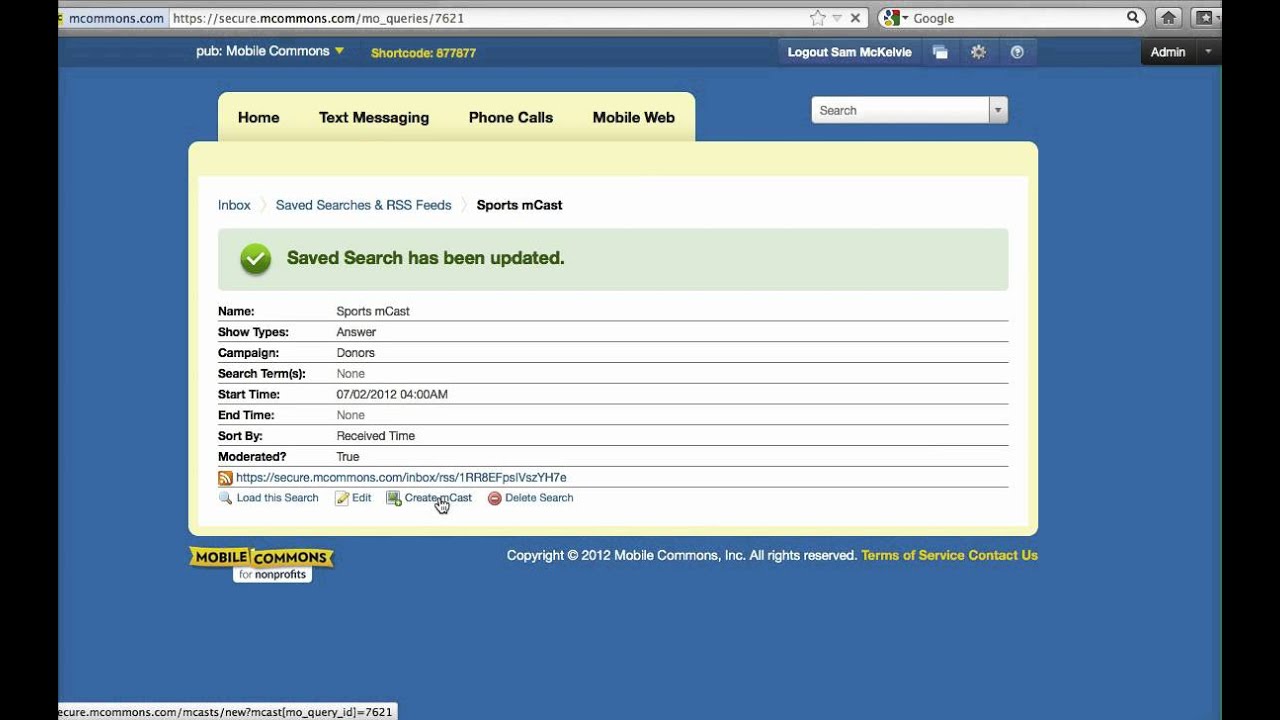Viewport: 1280px width, 720px height.
Task: Click the Delete Search link
Action: pos(539,498)
